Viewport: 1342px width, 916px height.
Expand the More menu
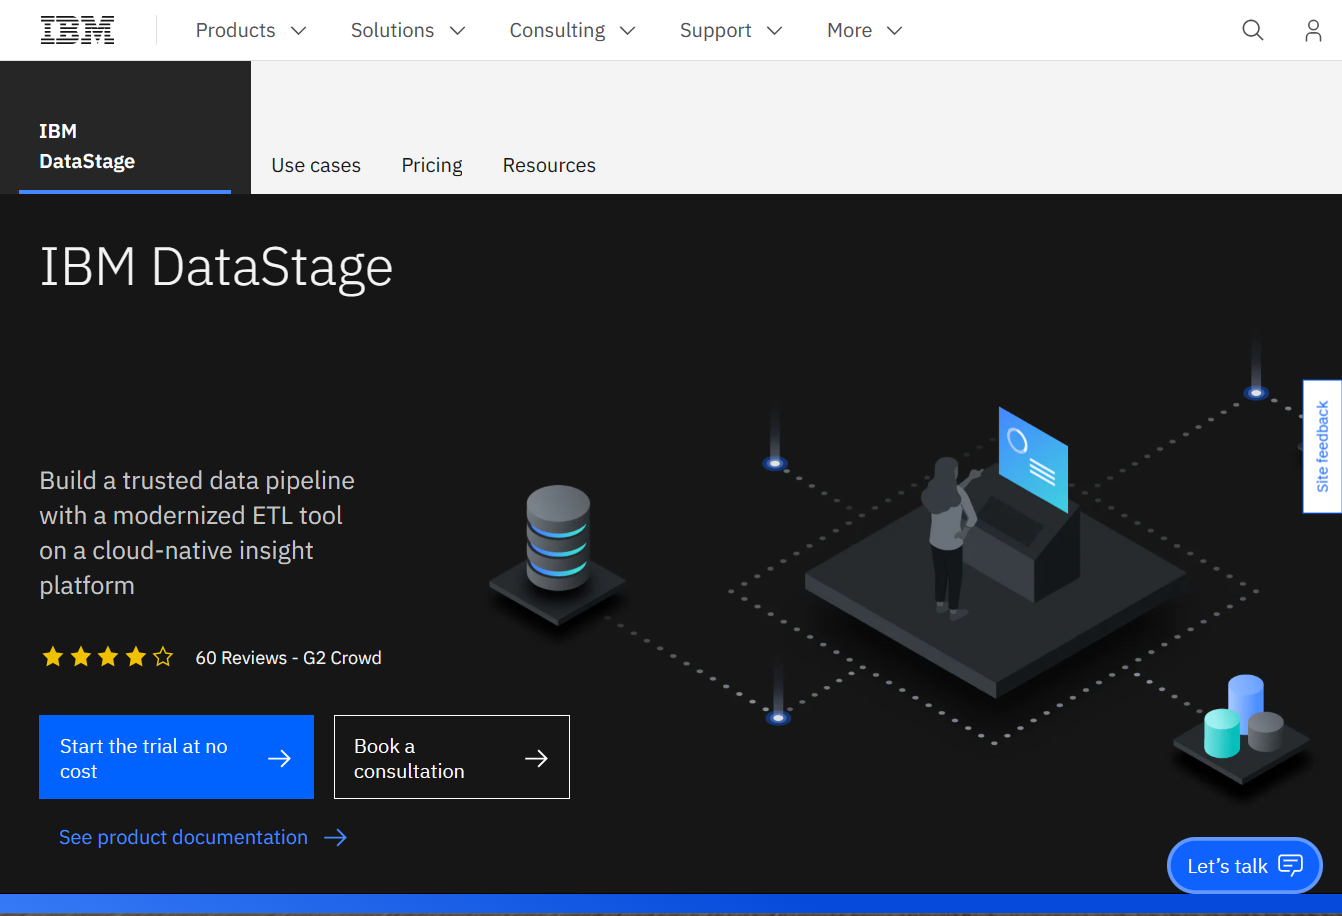coord(865,30)
